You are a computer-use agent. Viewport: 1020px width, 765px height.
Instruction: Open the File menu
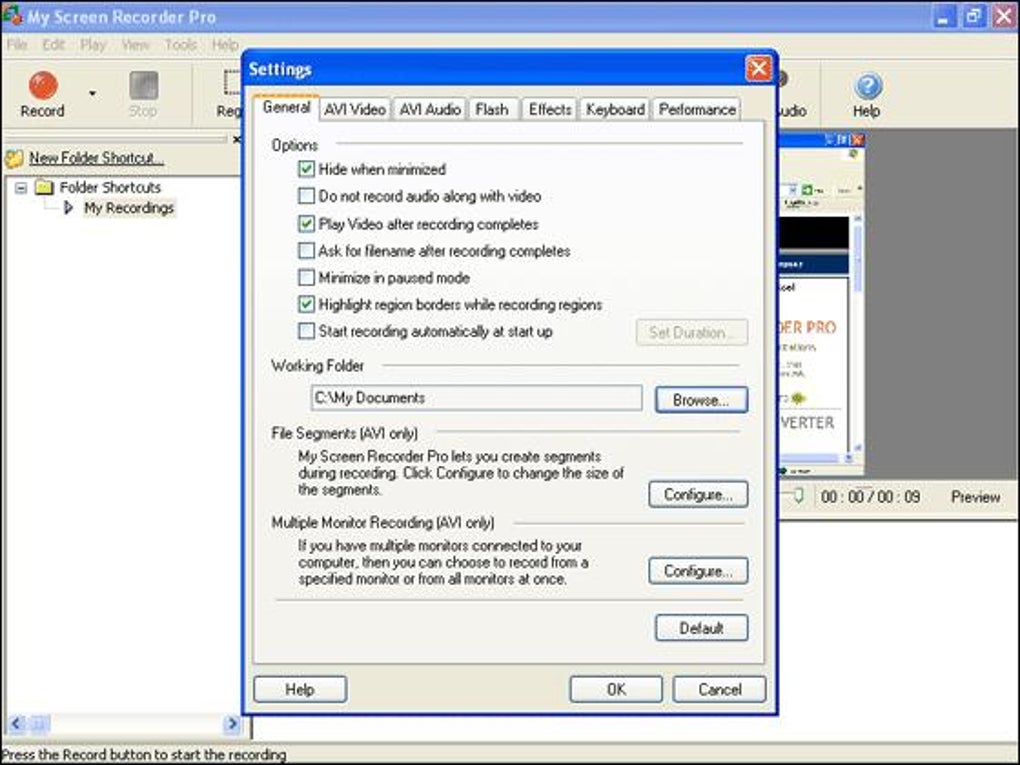pyautogui.click(x=18, y=45)
